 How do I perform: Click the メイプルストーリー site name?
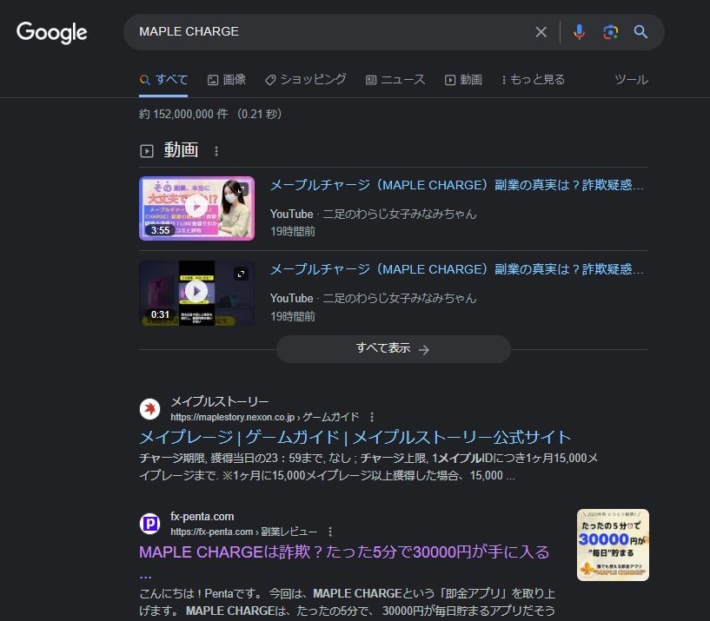(220, 401)
